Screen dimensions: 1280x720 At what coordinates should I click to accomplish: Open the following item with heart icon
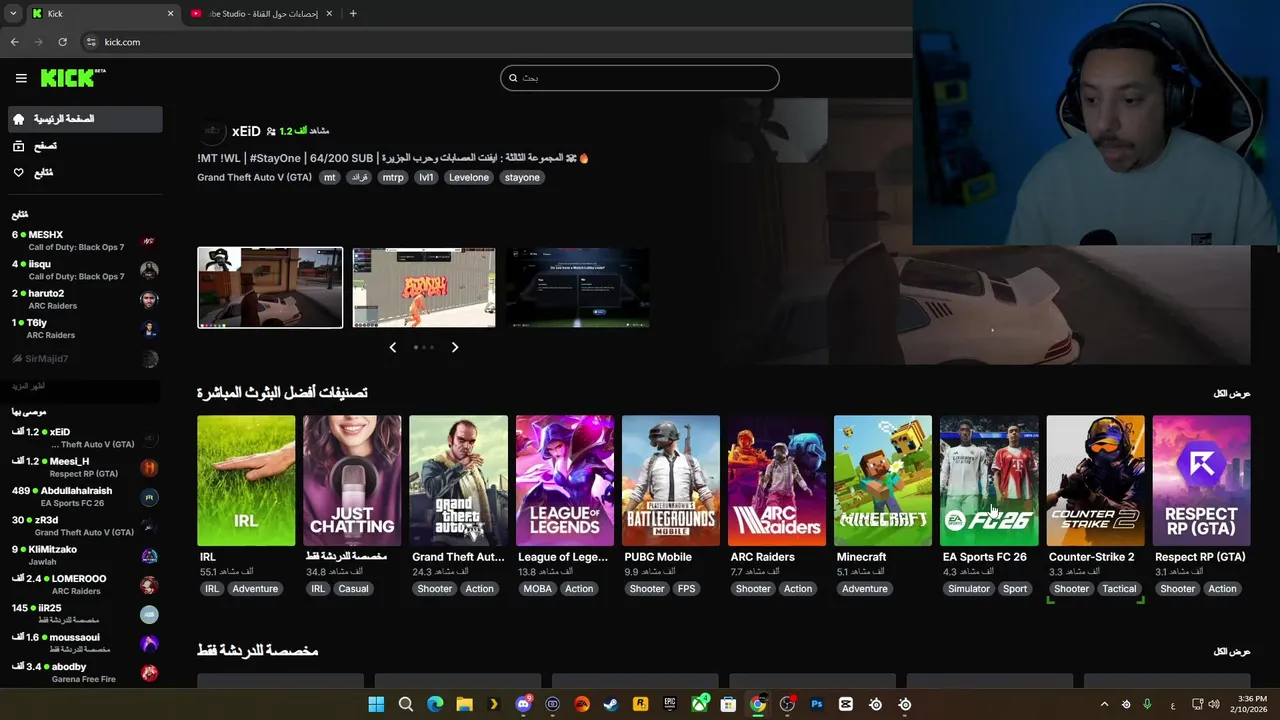click(85, 173)
